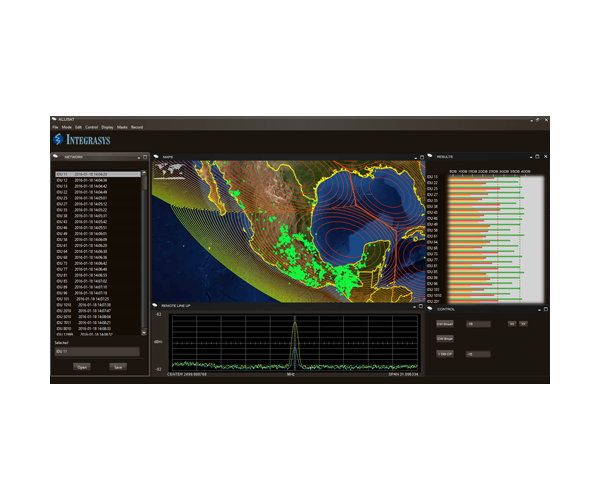The image size is (600, 500).
Task: Maximize the RESULTS panel
Action: coord(537,156)
